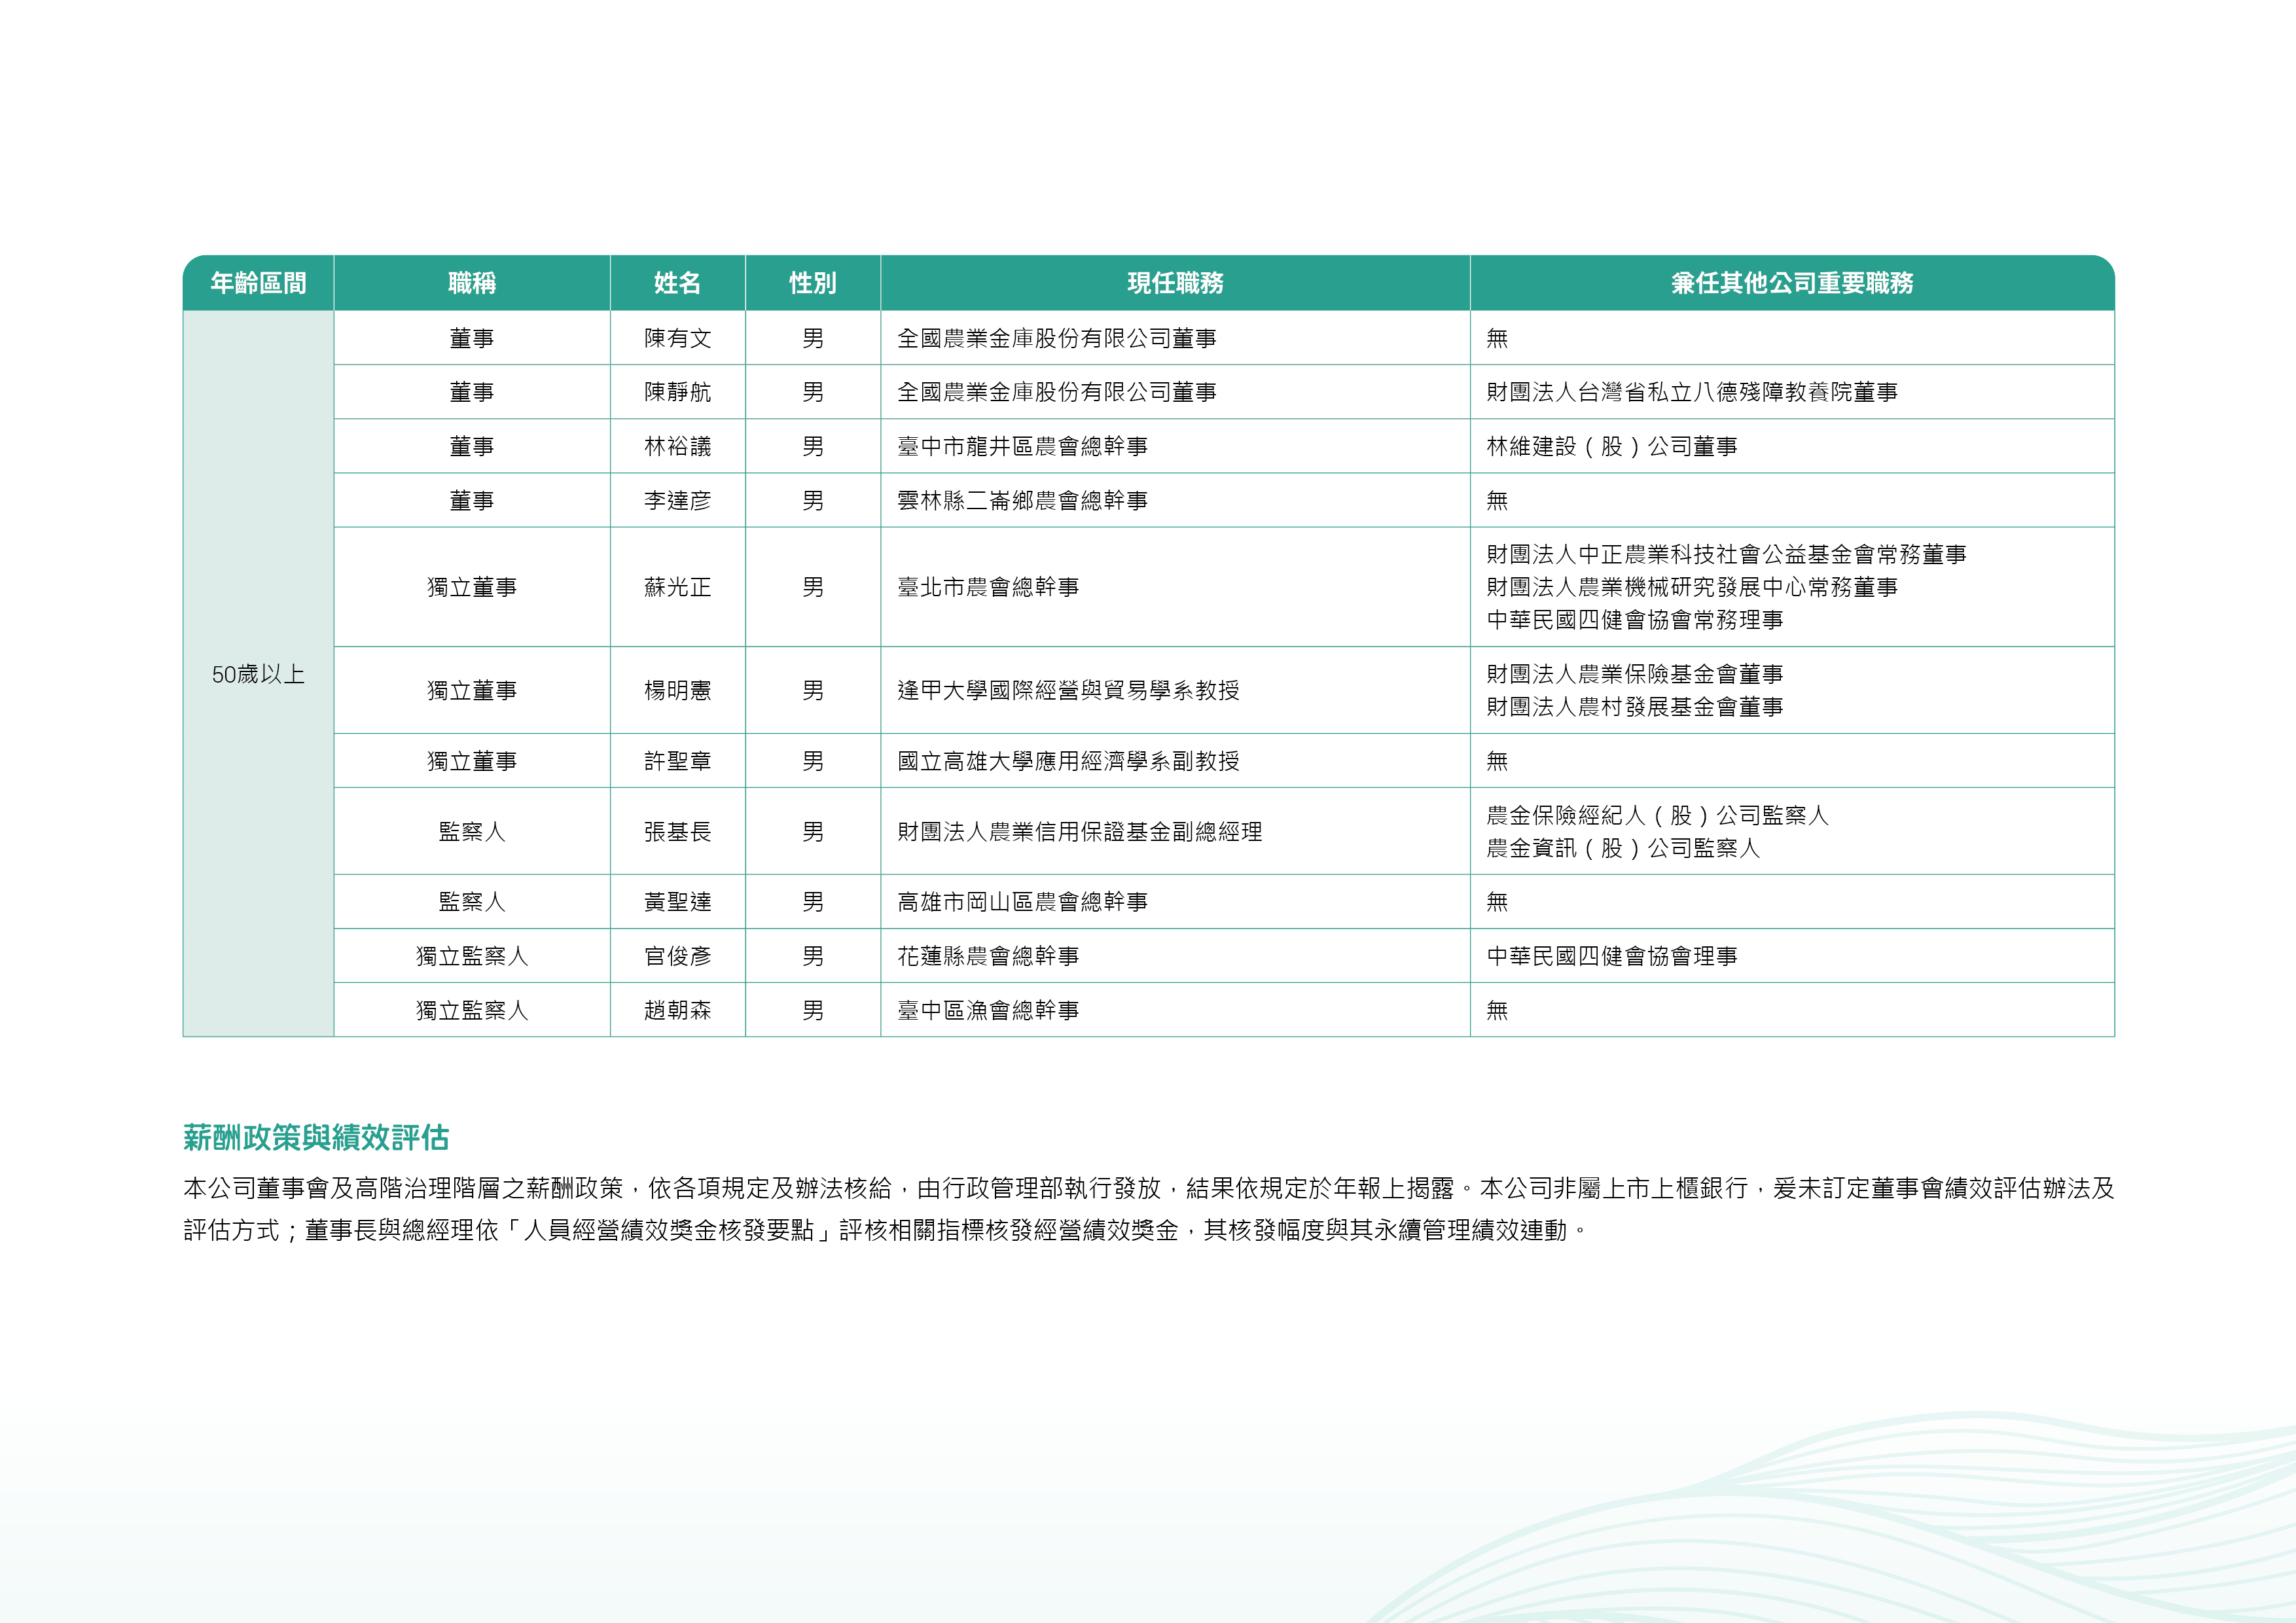Click the 年齡區間 column header
Viewport: 2296px width, 1623px height.
pos(258,283)
